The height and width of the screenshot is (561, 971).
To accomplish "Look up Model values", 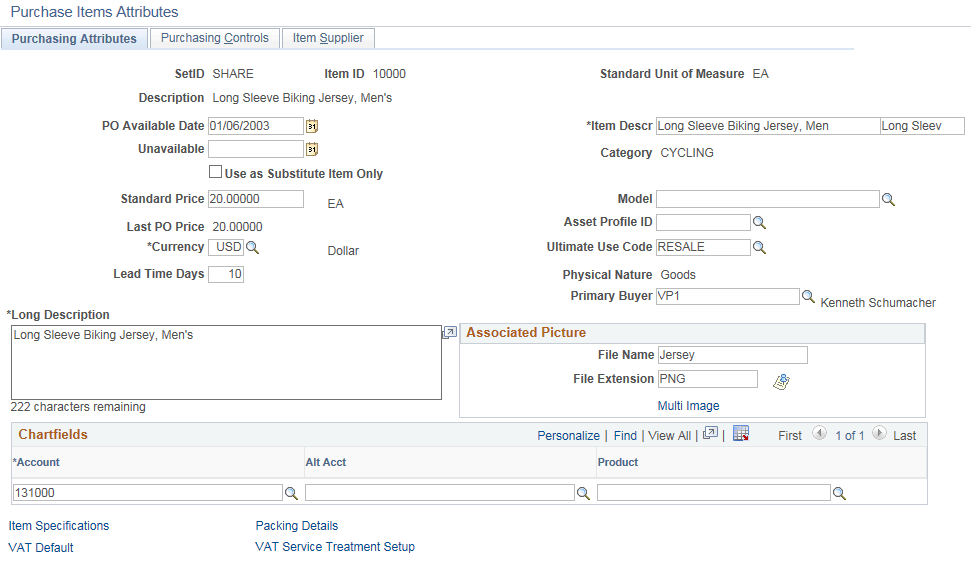I will point(888,199).
